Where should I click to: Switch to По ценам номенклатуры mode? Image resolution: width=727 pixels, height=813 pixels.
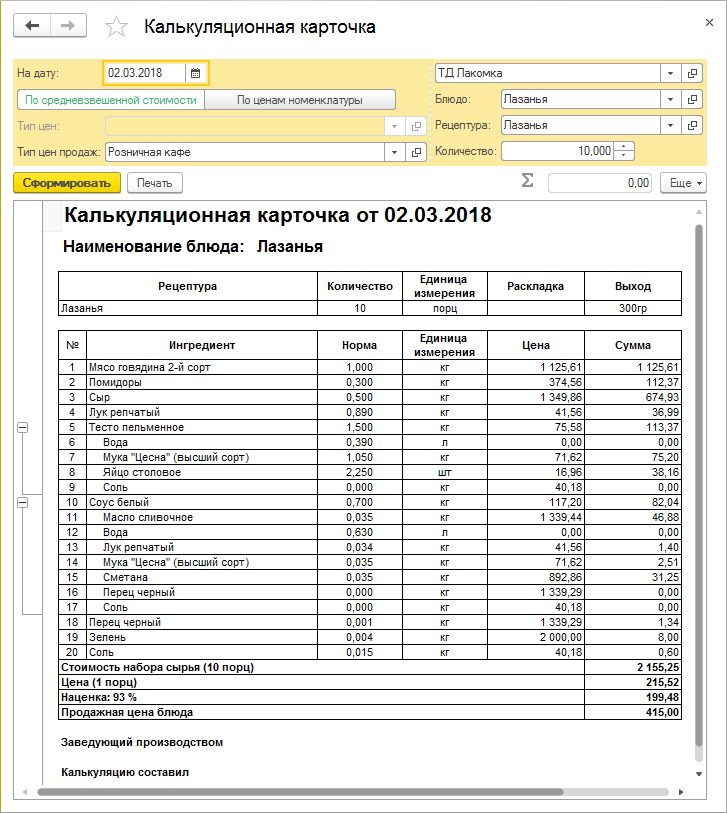click(299, 100)
